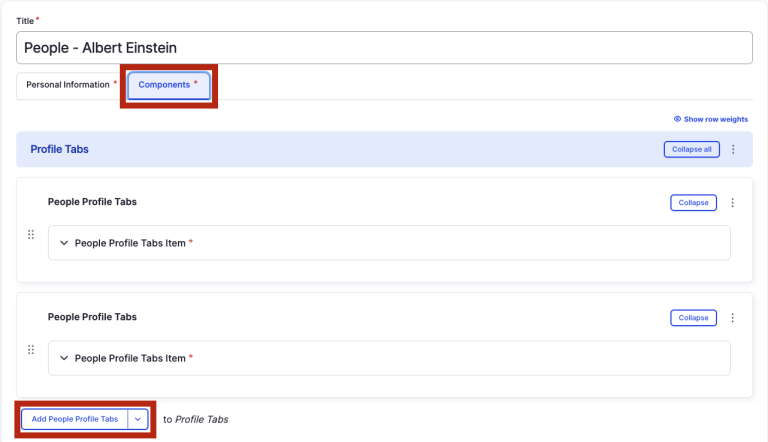Click into the Title input field
Image resolution: width=768 pixels, height=442 pixels.
coord(384,48)
